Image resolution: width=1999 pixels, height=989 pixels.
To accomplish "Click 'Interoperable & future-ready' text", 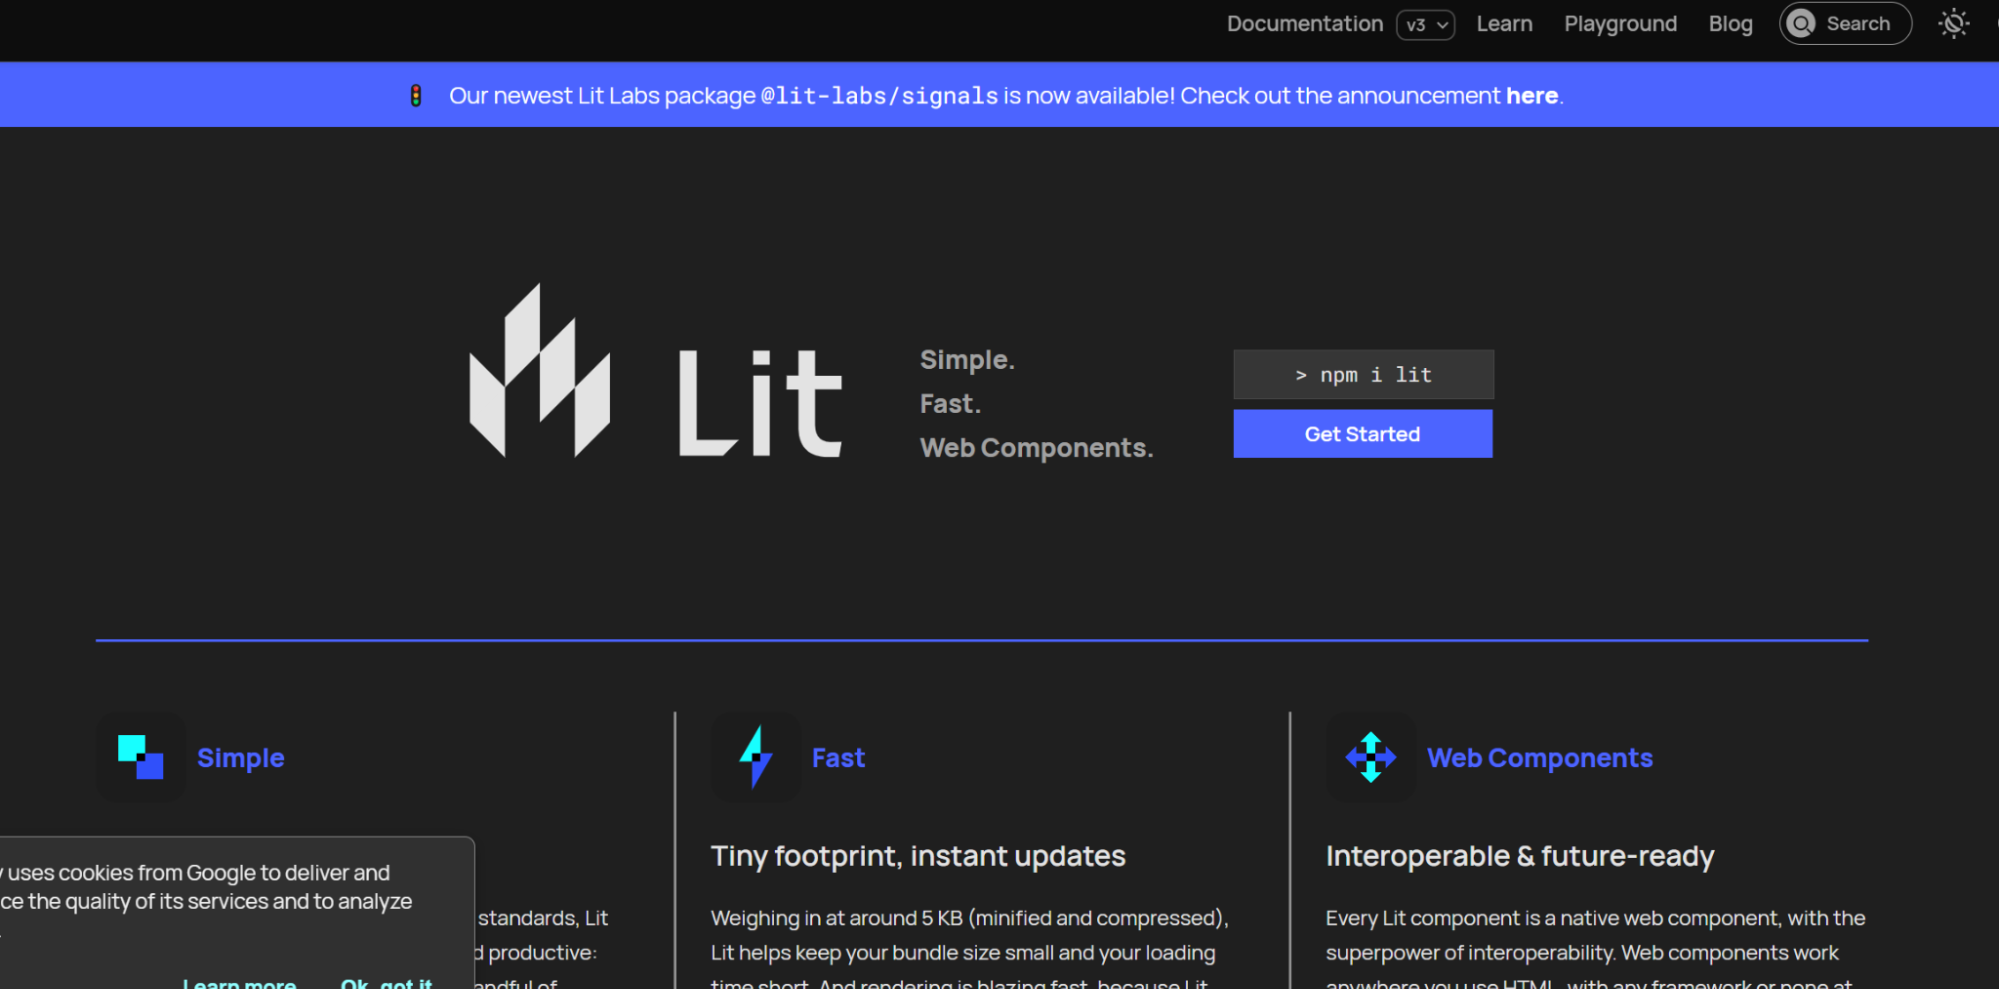I will [1520, 856].
